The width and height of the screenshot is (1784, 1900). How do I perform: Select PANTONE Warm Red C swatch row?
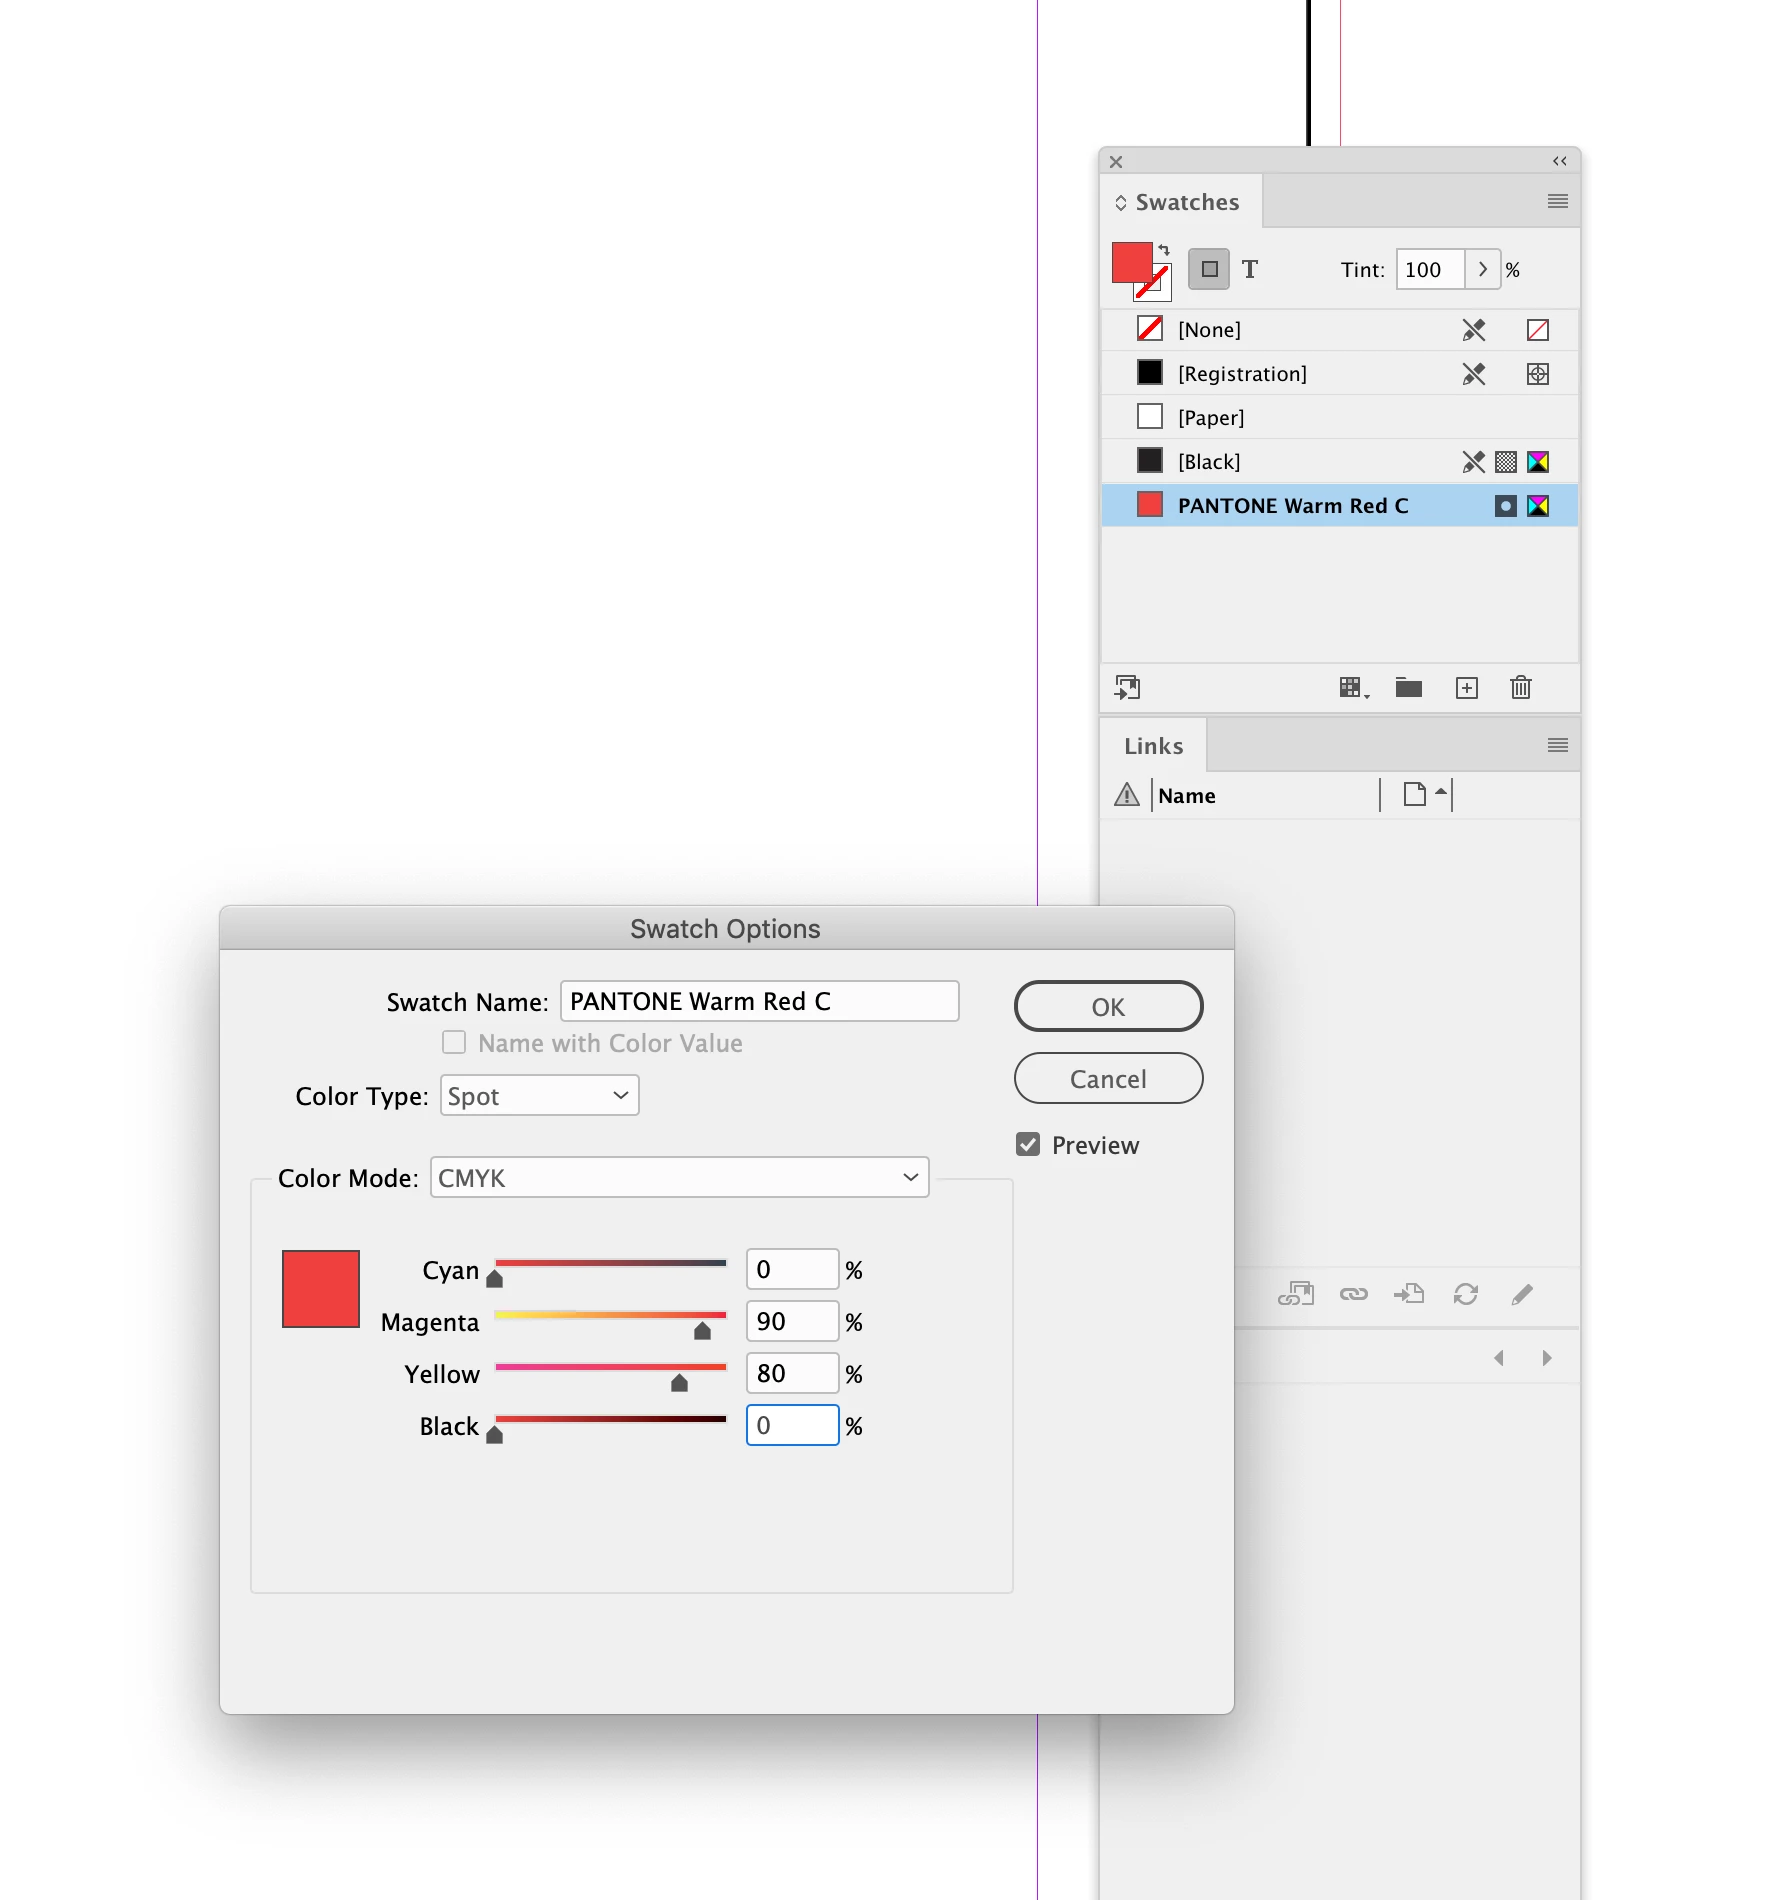[x=1339, y=505]
